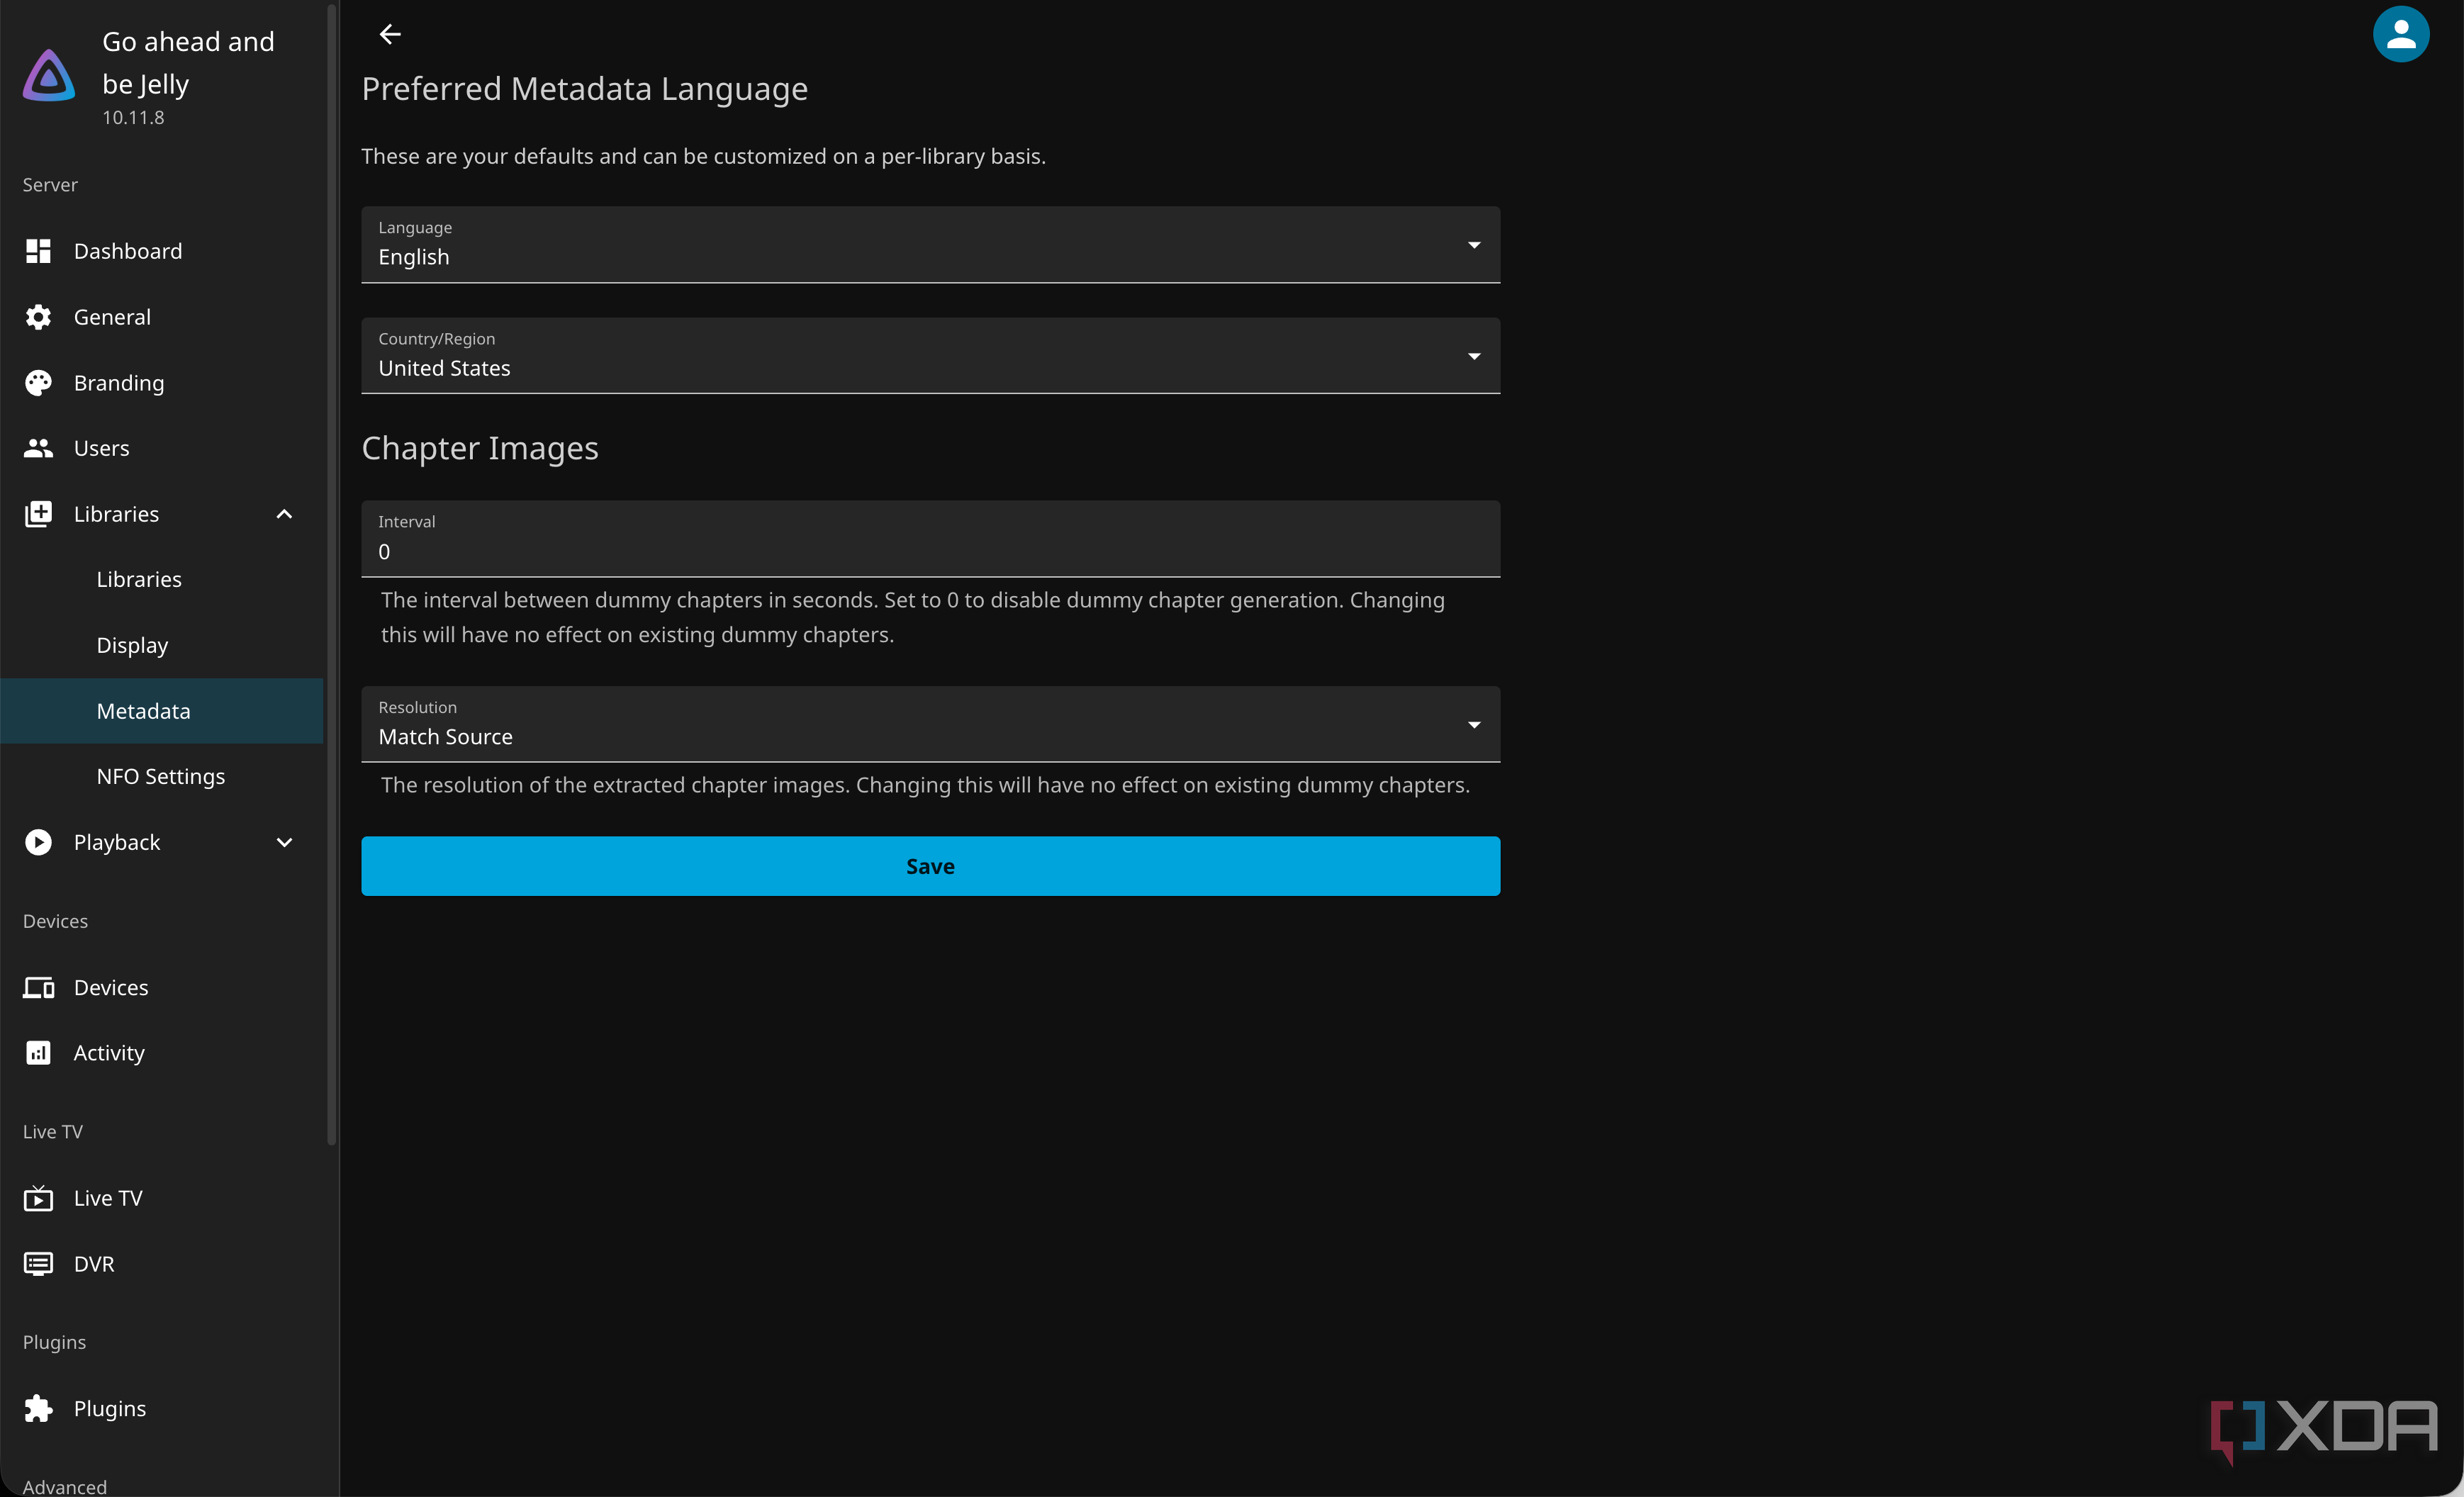Click the Live TV icon
The width and height of the screenshot is (2464, 1497).
[x=38, y=1198]
